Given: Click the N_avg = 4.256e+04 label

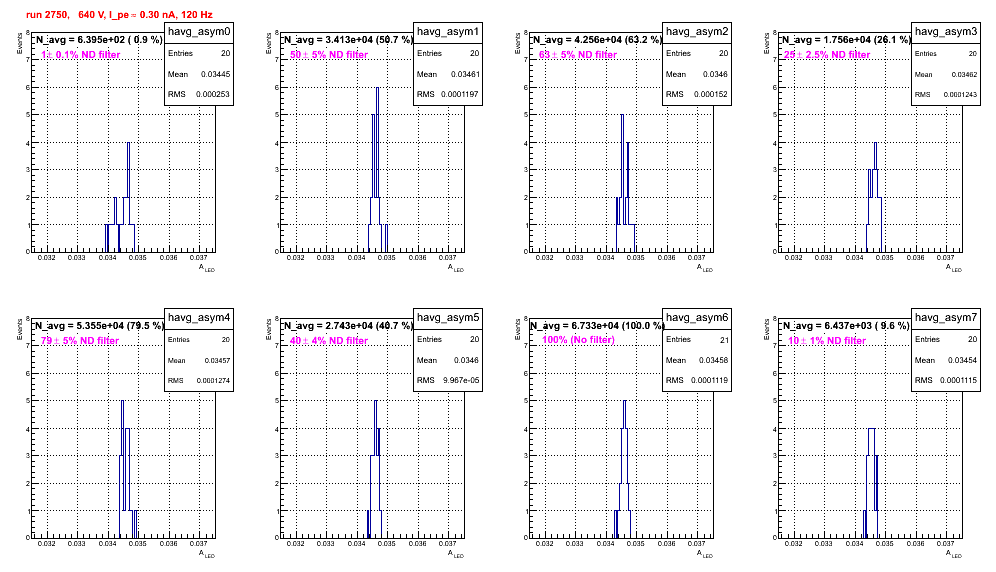Looking at the screenshot, I should click(597, 40).
